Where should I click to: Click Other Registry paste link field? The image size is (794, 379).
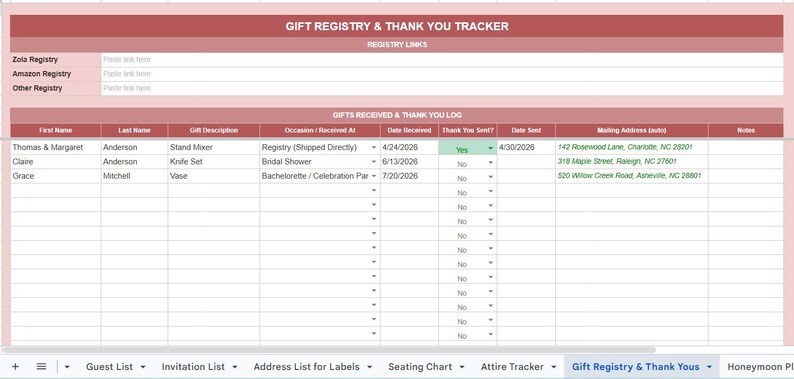(442, 88)
